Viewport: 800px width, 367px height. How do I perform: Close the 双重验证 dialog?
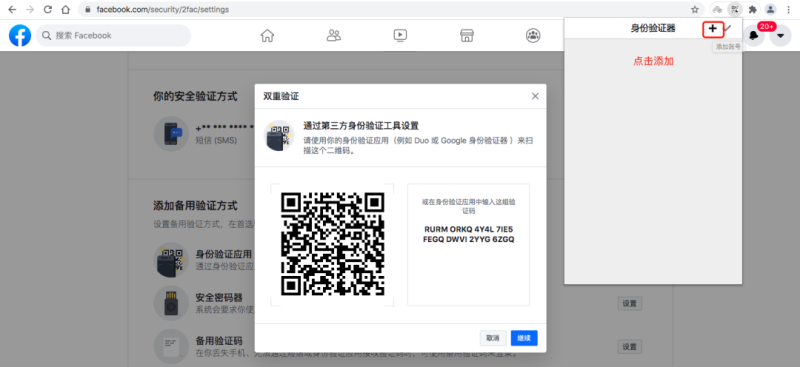coord(535,96)
